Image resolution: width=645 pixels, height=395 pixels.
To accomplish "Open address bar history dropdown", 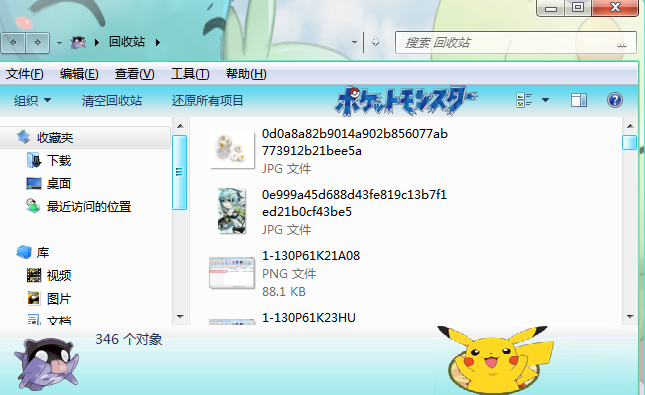I will [x=354, y=42].
